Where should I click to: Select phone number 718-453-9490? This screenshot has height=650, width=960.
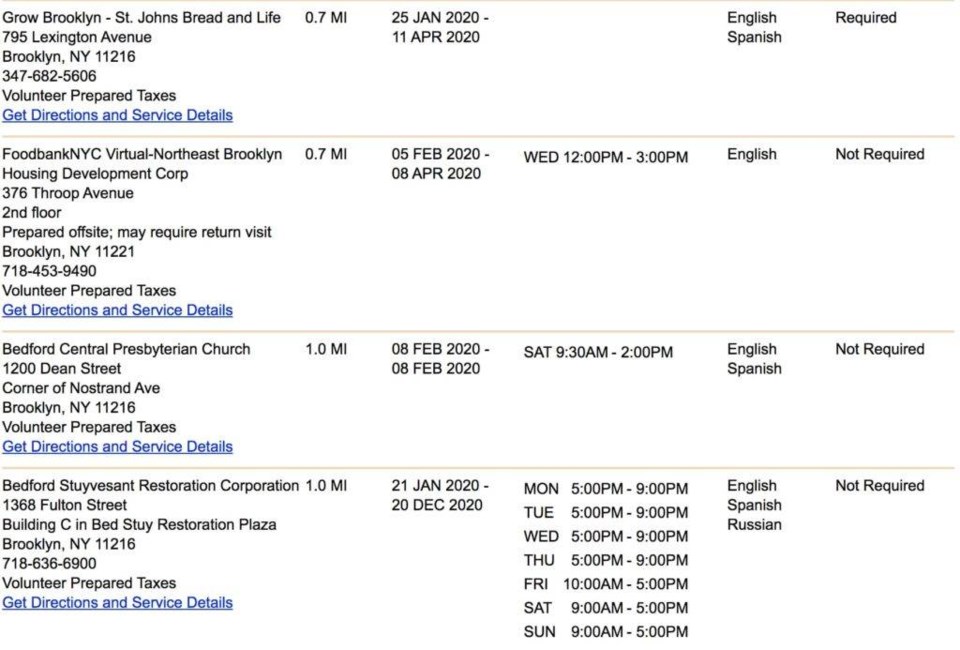[x=50, y=271]
